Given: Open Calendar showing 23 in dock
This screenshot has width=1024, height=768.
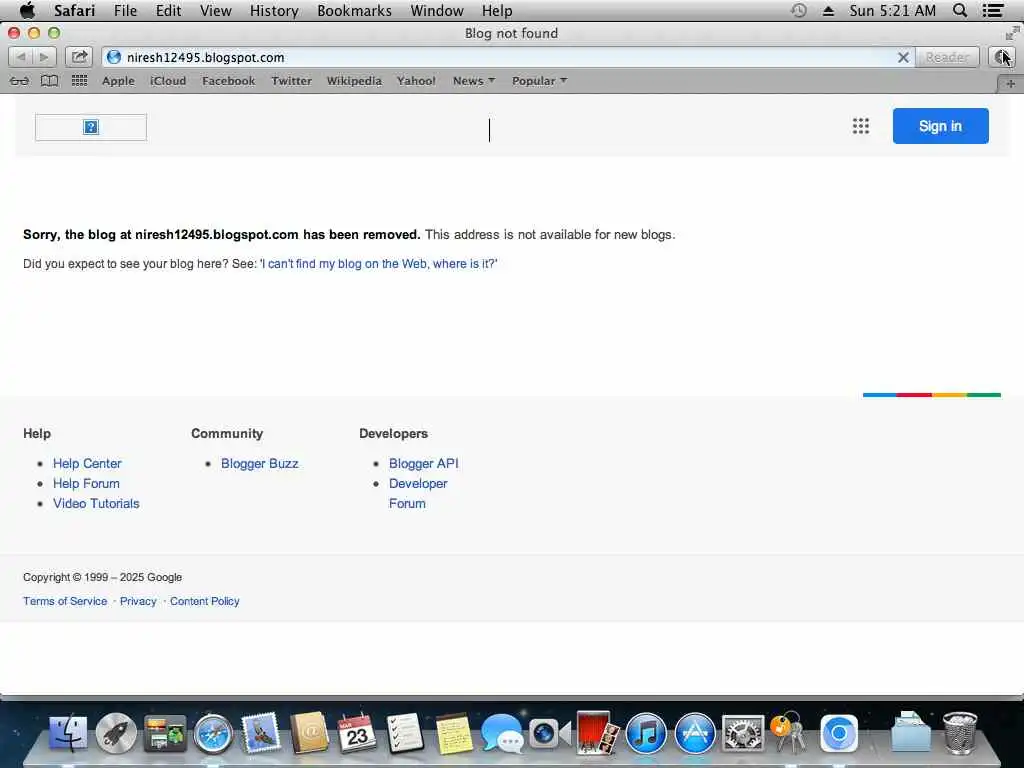Looking at the screenshot, I should click(x=357, y=733).
